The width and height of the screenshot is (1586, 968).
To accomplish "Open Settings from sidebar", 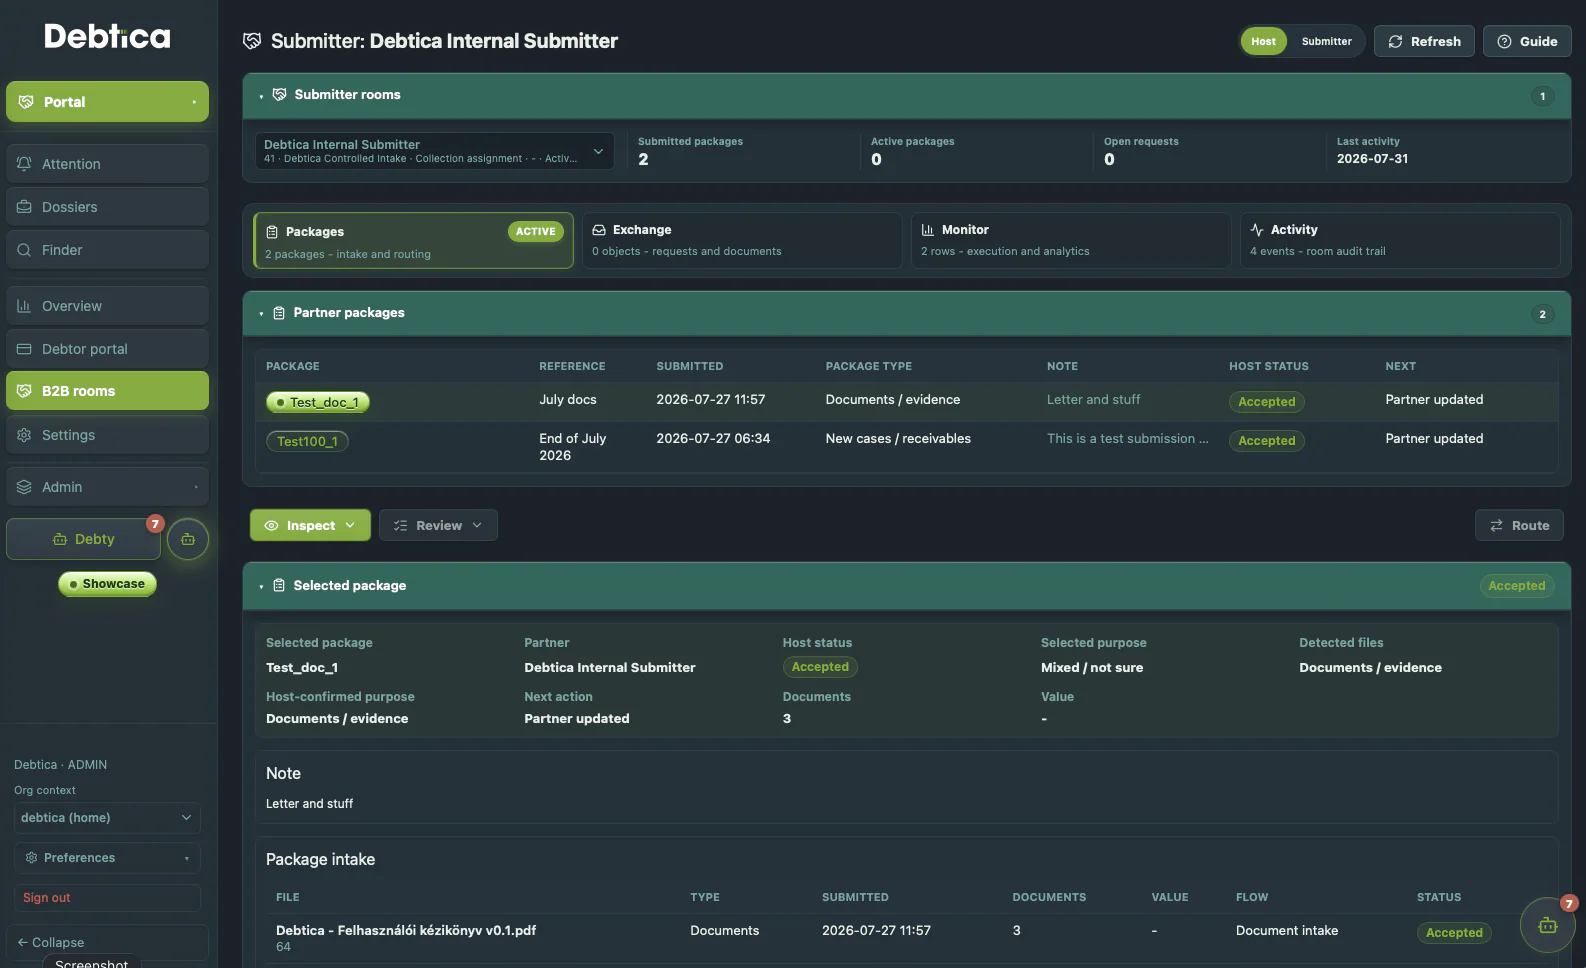I will coord(107,435).
